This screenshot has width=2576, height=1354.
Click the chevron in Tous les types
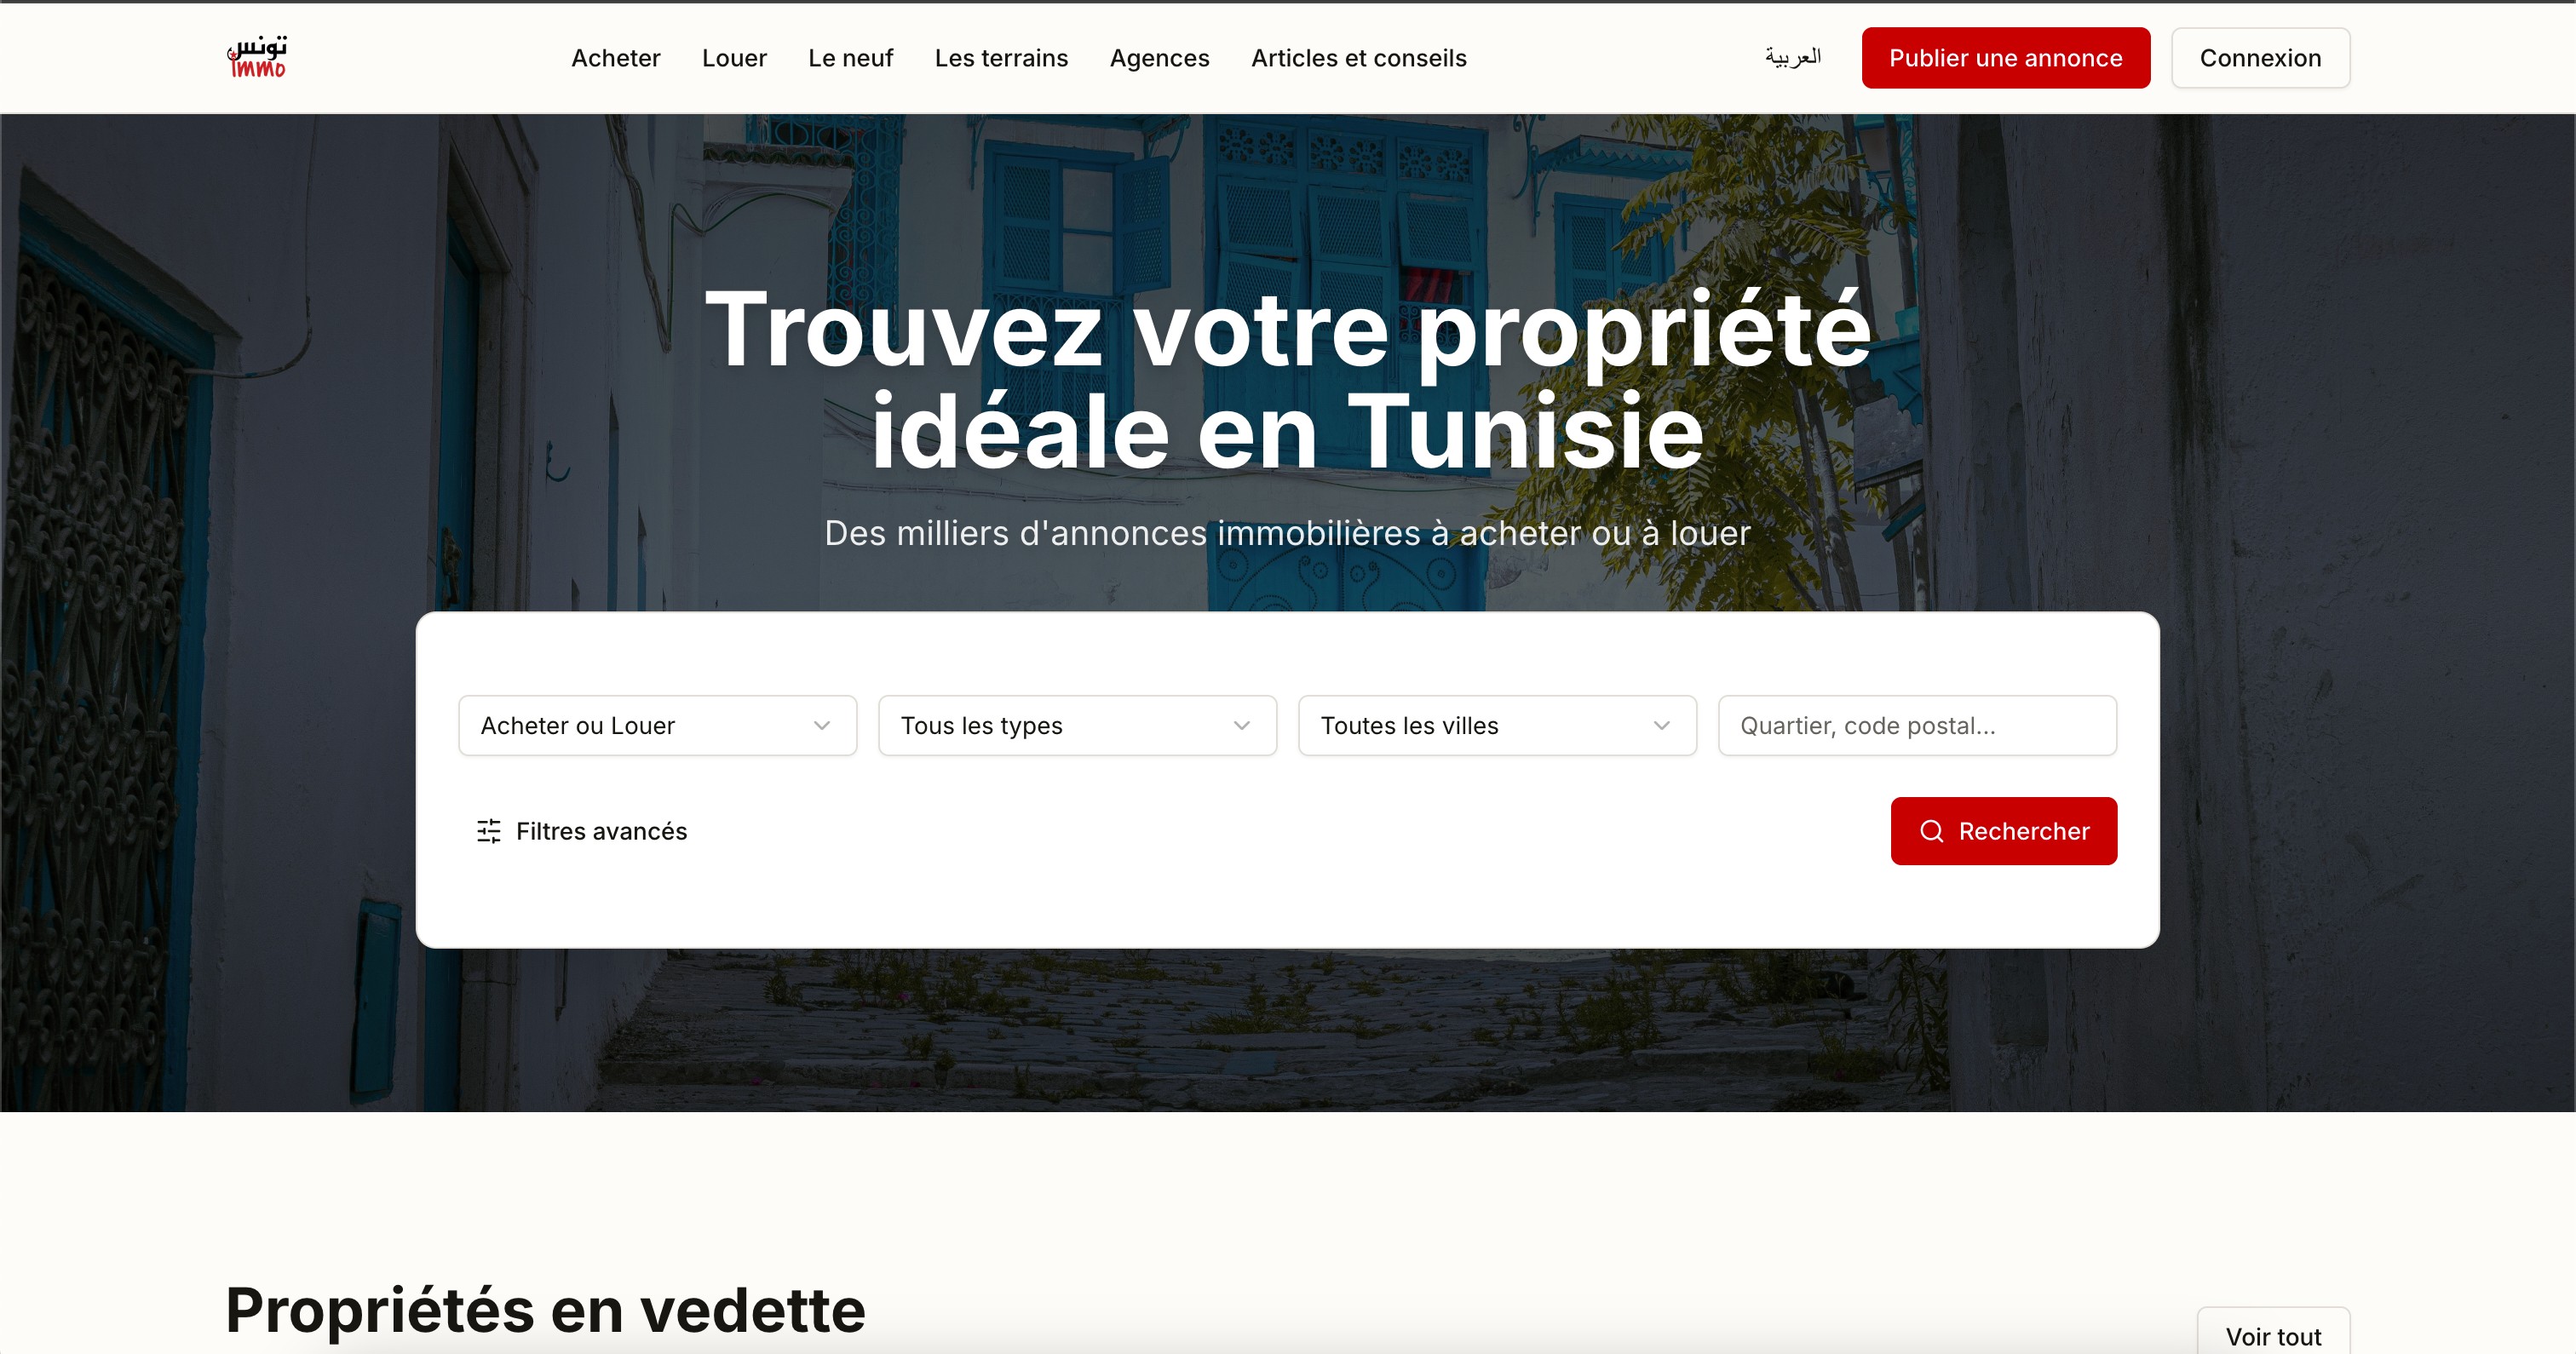point(1242,726)
